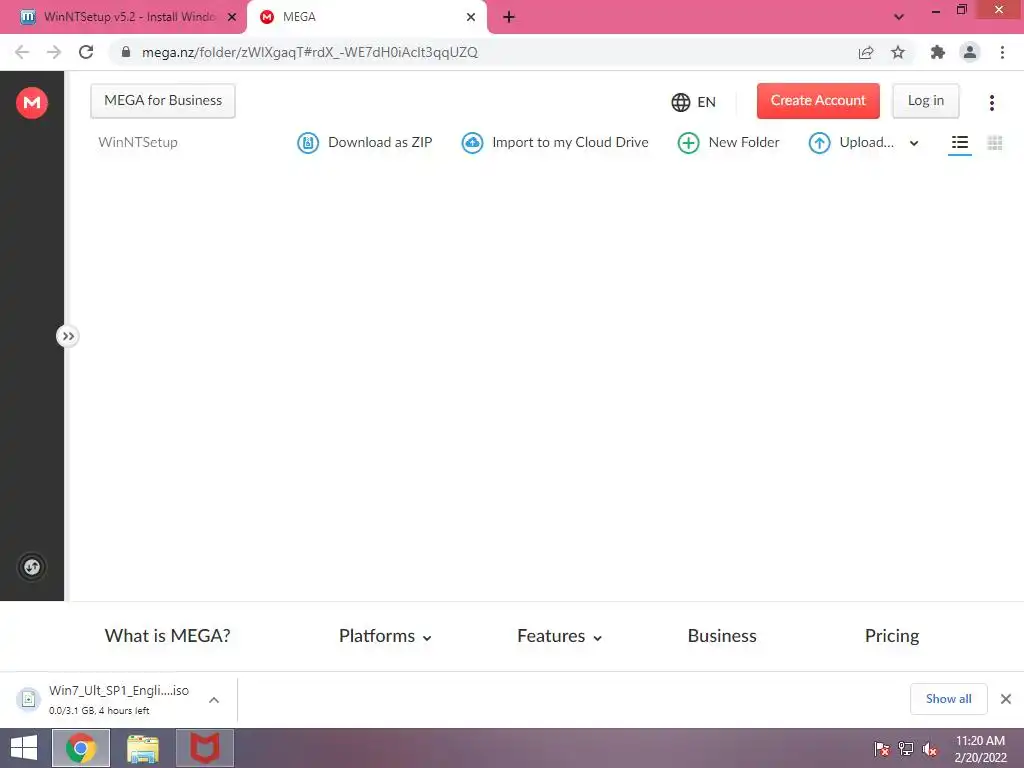1024x768 pixels.
Task: Click the network tray icon
Action: point(906,749)
